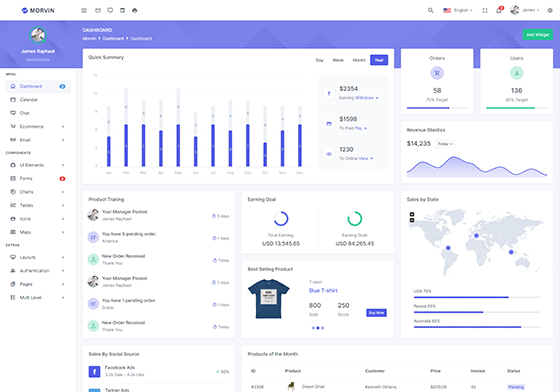This screenshot has width=560, height=392.
Task: Open the search magnifier icon
Action: (430, 10)
